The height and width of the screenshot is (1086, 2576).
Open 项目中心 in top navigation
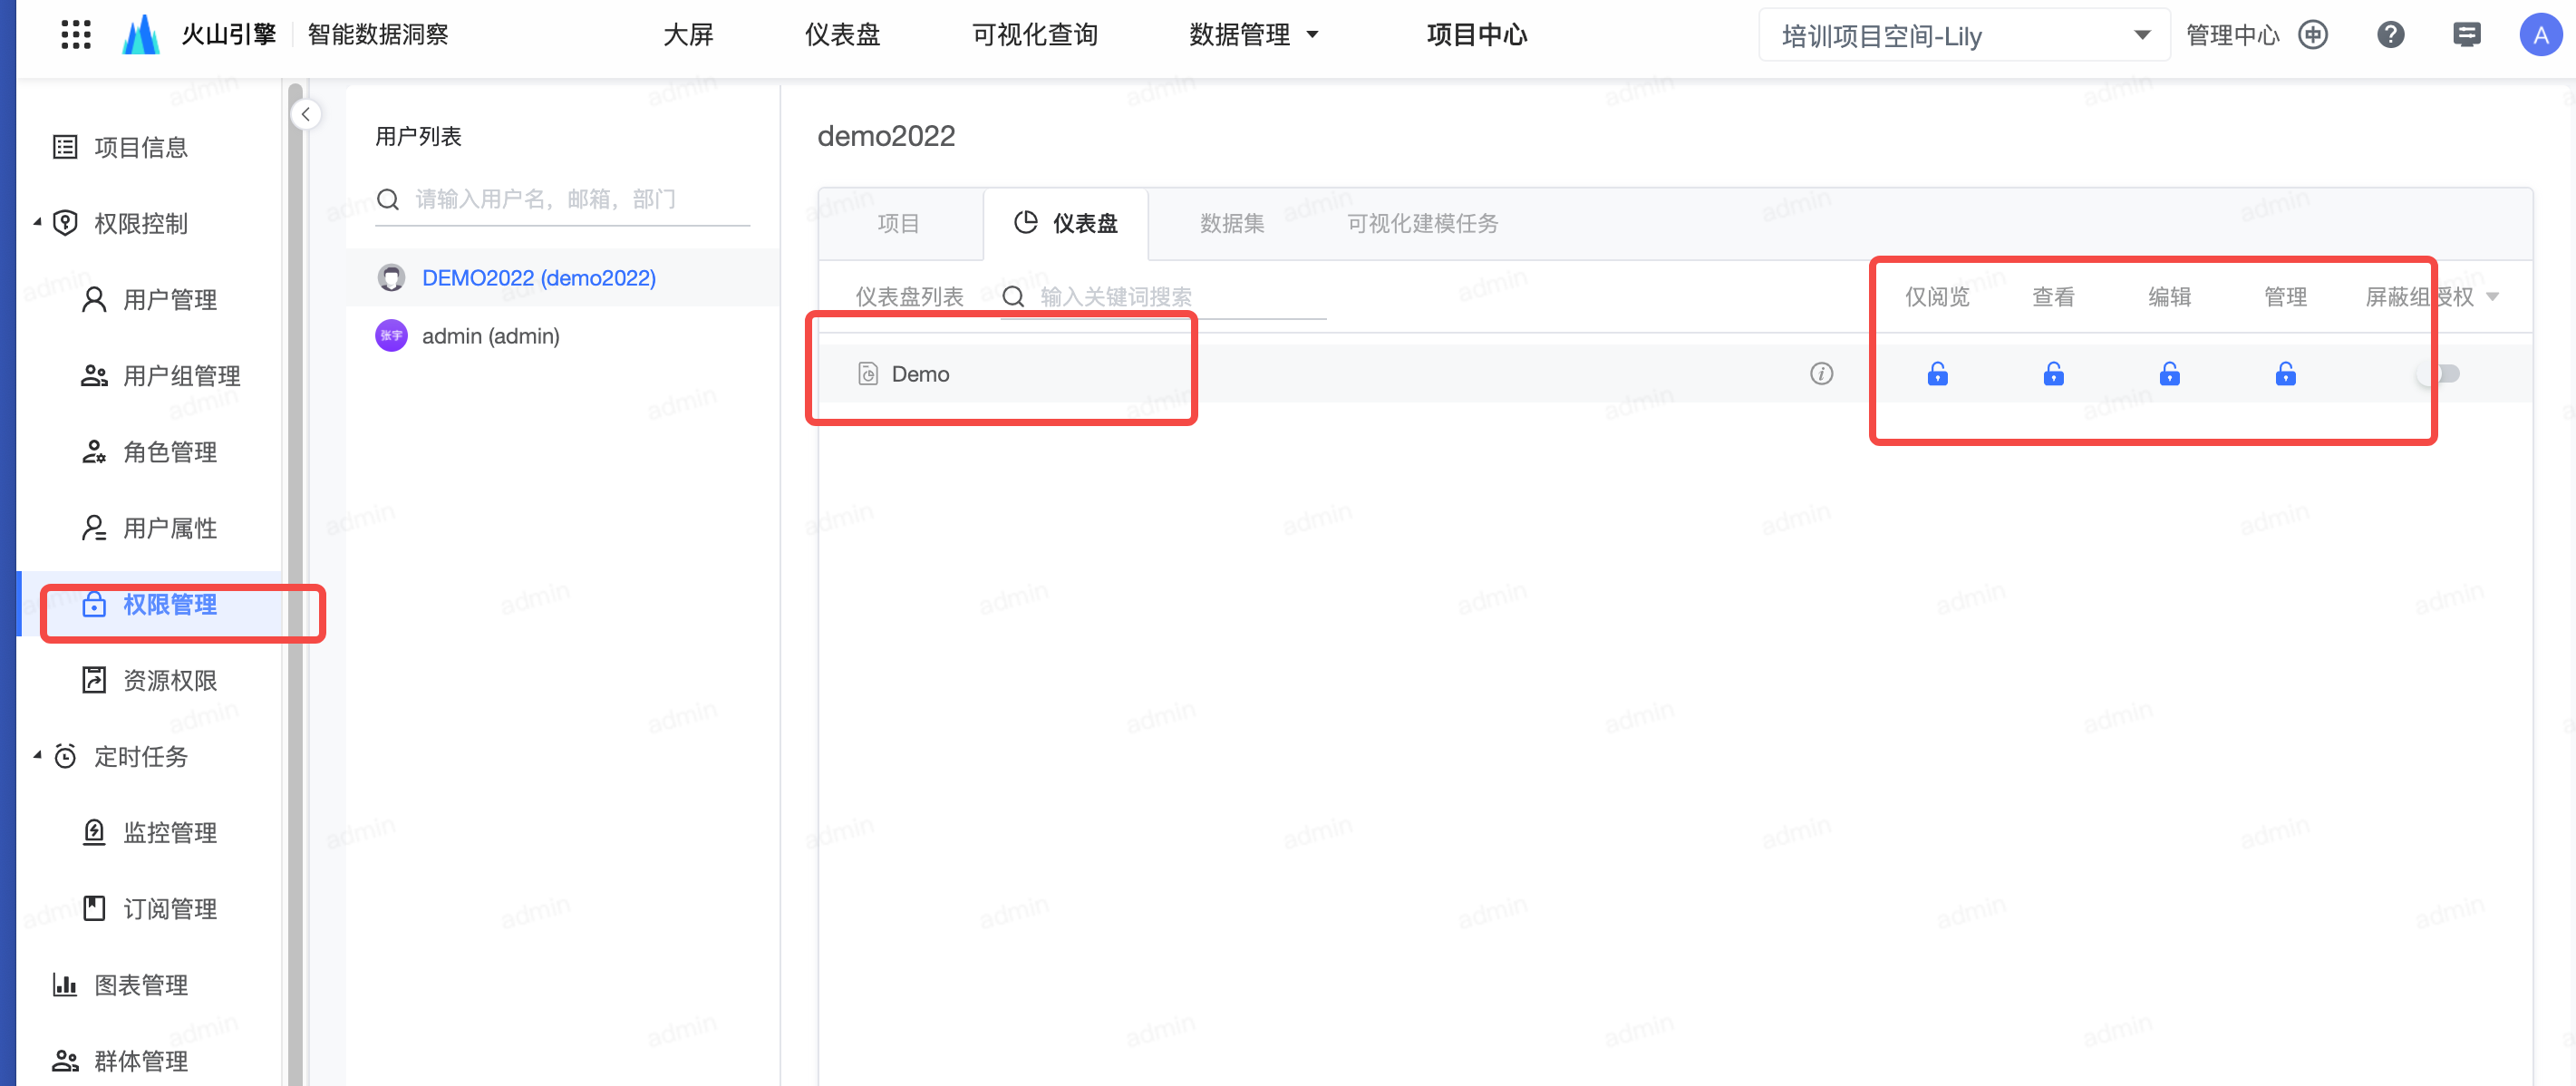point(1477,35)
